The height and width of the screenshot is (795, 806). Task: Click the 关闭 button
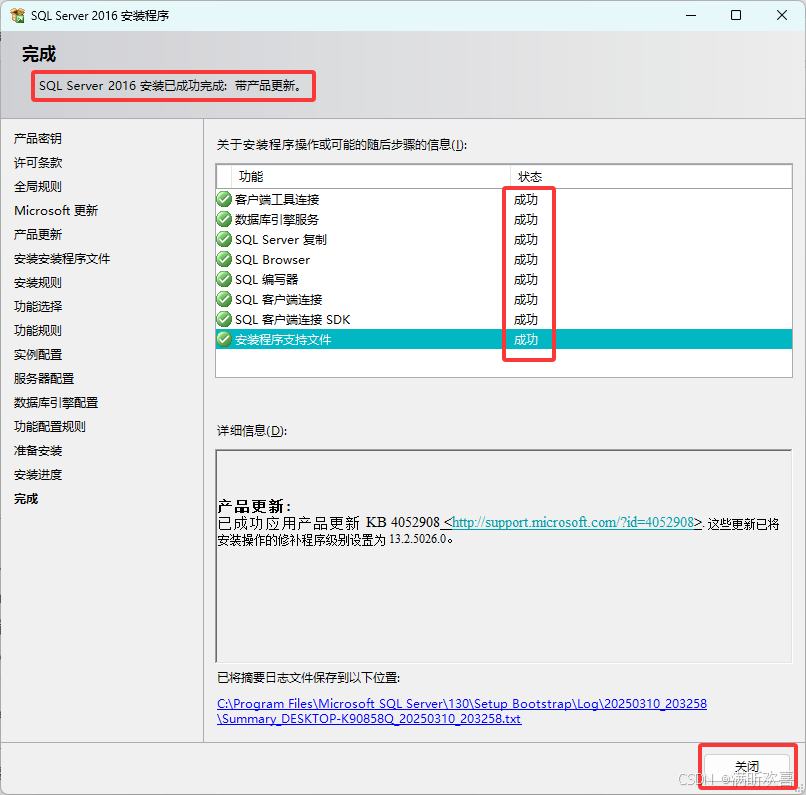(x=746, y=766)
